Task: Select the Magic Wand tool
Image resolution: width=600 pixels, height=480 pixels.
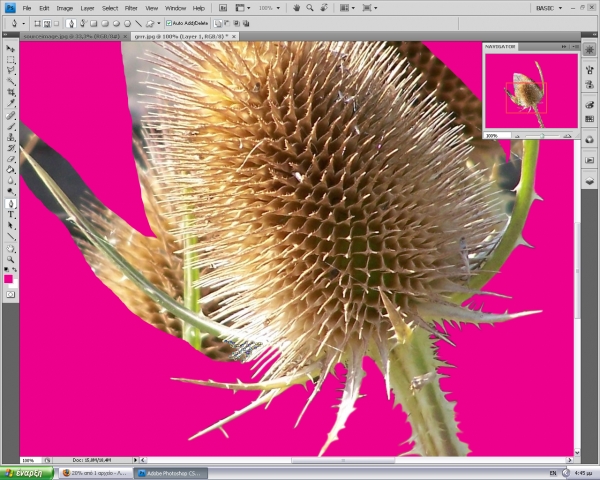Action: click(10, 81)
